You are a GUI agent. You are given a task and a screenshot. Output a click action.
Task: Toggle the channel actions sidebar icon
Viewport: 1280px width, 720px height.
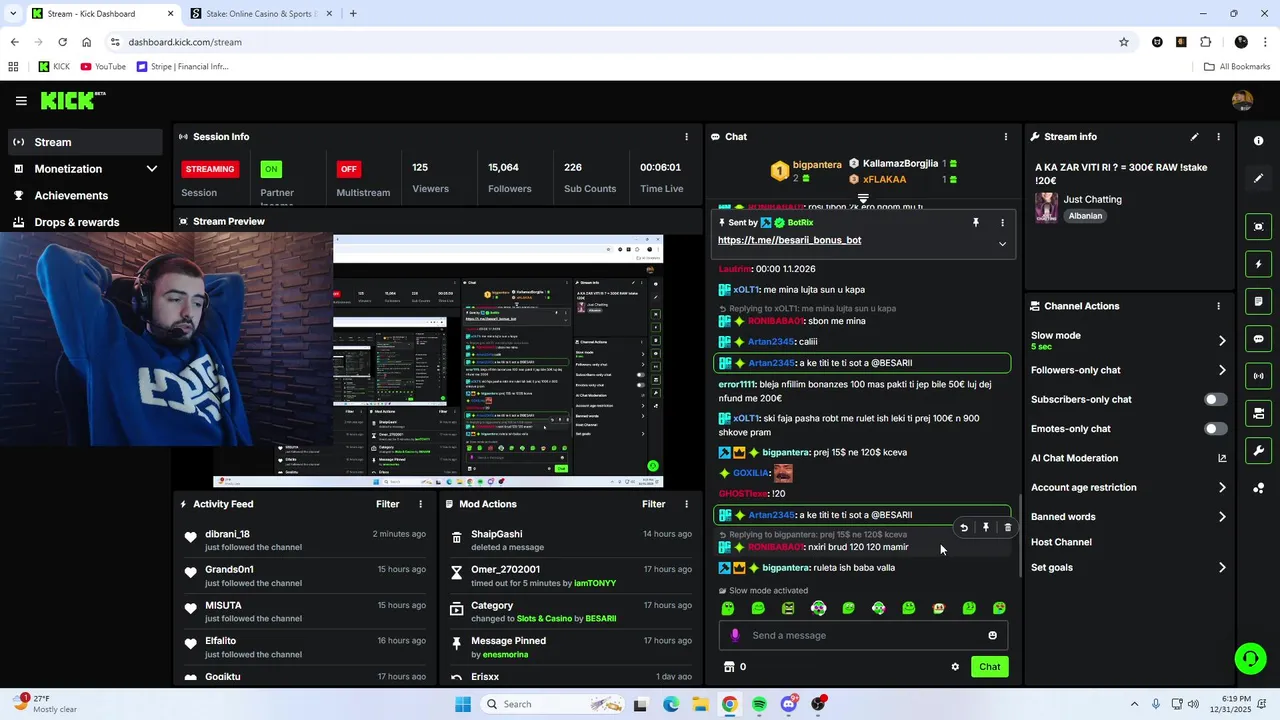coord(1258,413)
